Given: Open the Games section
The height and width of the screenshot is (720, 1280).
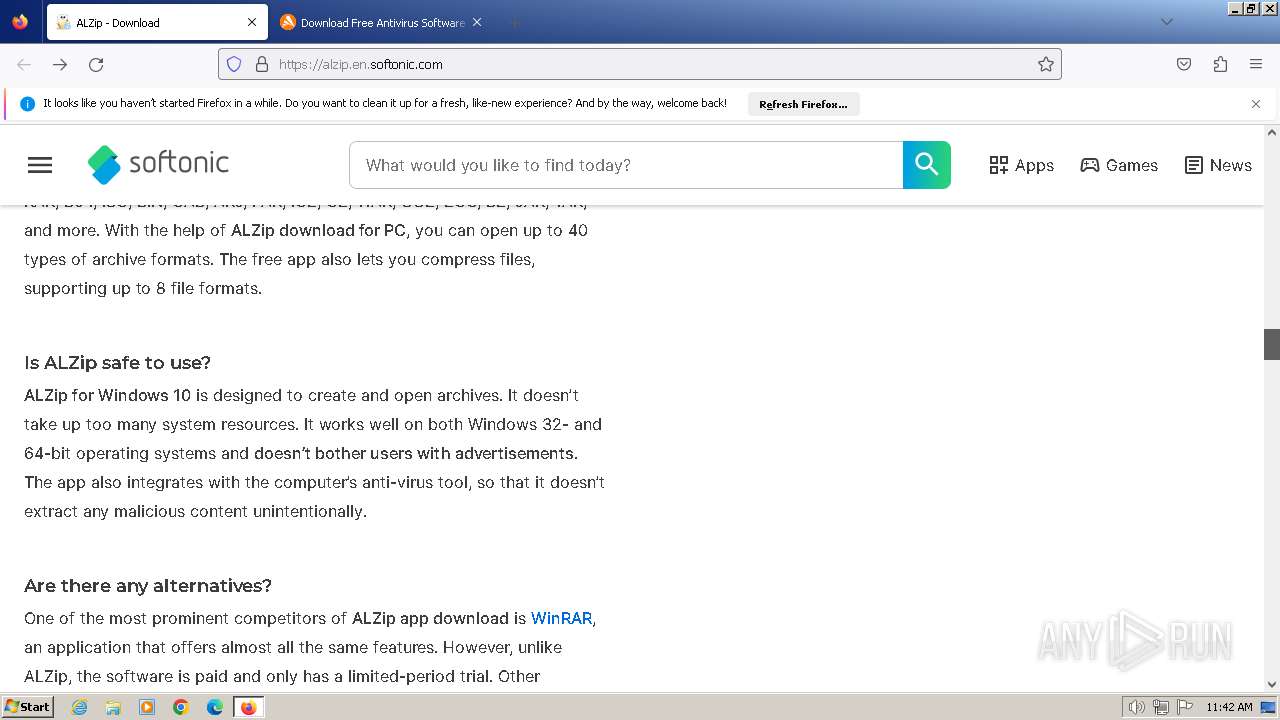Looking at the screenshot, I should [x=1119, y=165].
